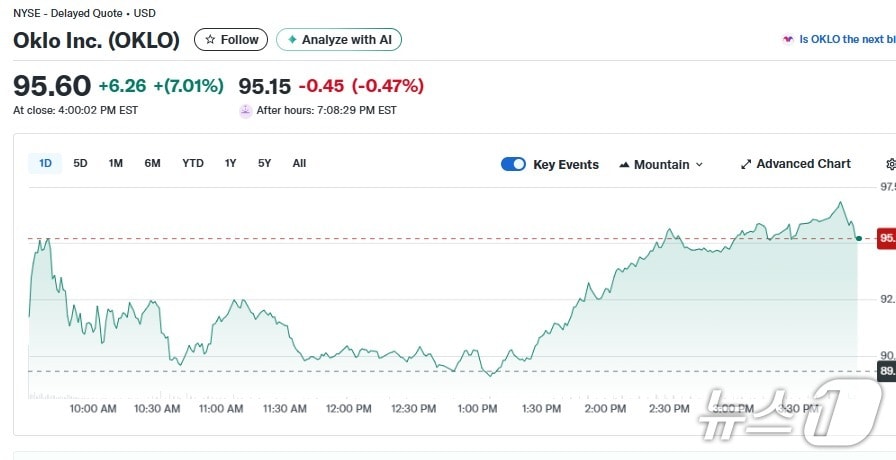Expand the Mountain chart type dropdown

(x=661, y=164)
